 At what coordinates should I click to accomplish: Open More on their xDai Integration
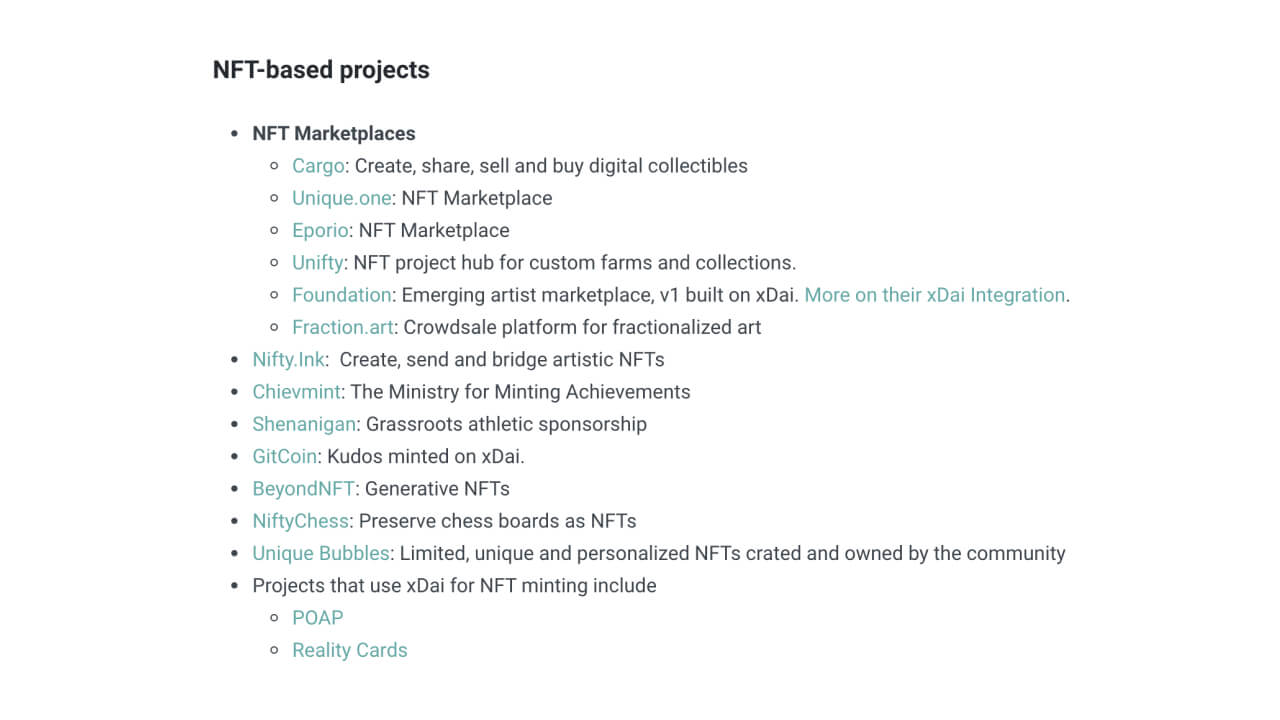pyautogui.click(x=934, y=295)
